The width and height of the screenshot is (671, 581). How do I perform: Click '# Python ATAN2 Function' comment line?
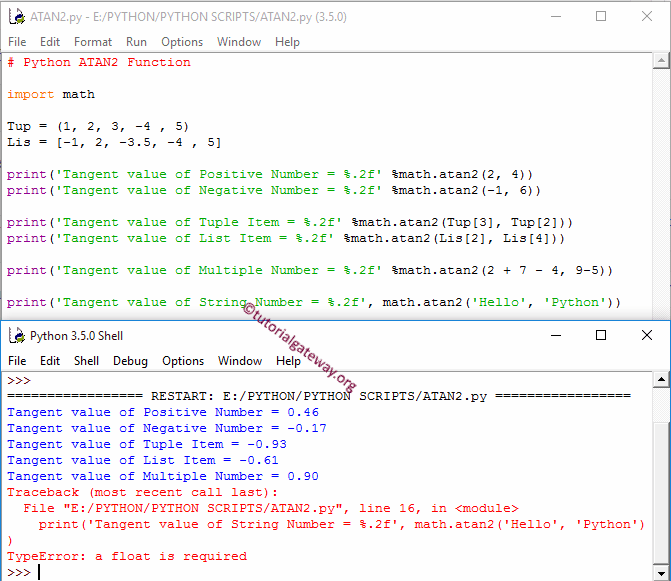[99, 62]
